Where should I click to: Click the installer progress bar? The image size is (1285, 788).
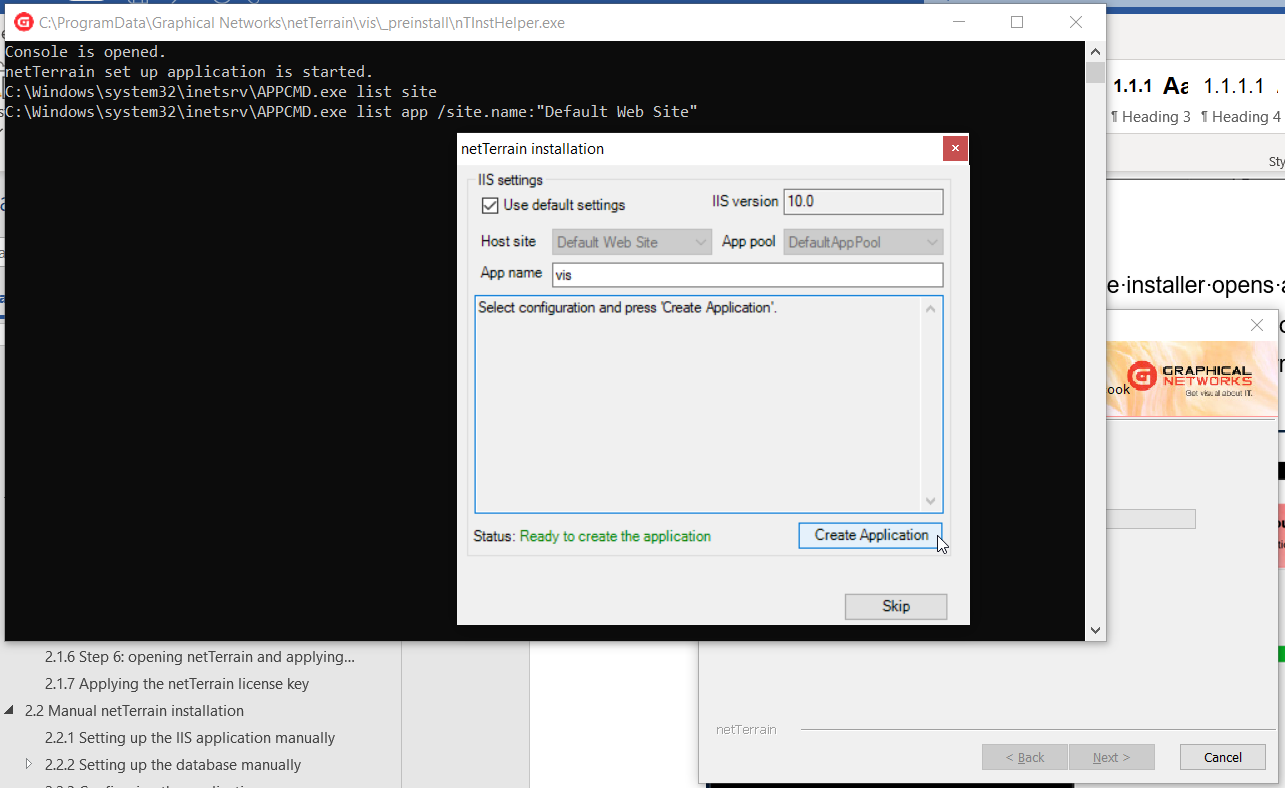pyautogui.click(x=1150, y=519)
